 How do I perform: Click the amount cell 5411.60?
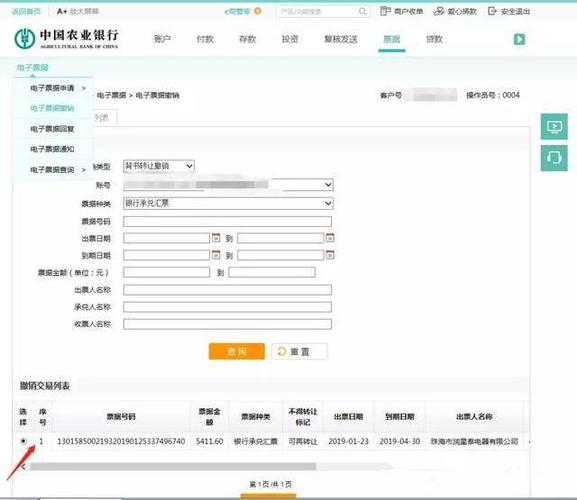point(209,441)
